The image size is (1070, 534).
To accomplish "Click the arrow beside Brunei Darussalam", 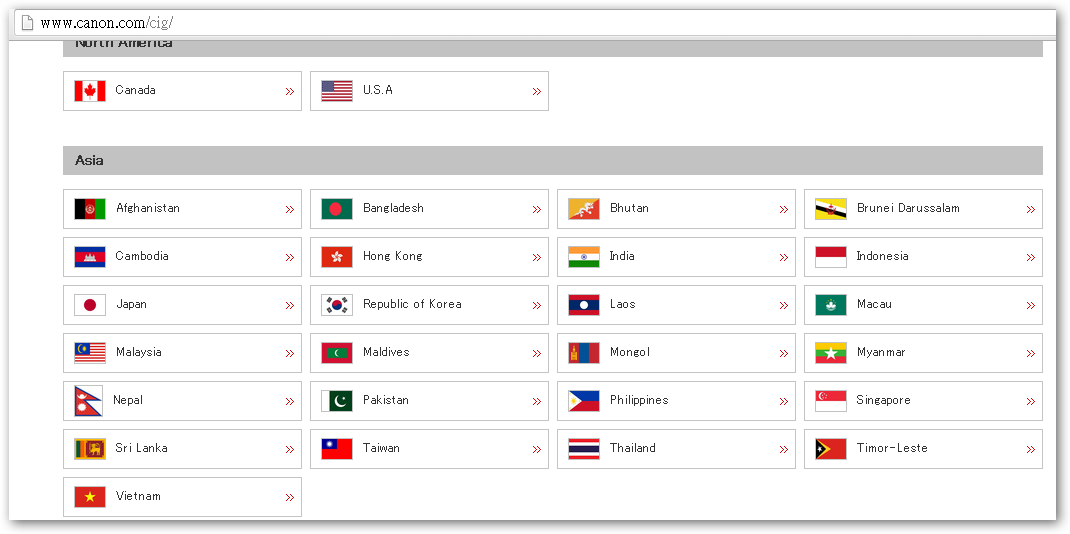I will pos(1031,210).
